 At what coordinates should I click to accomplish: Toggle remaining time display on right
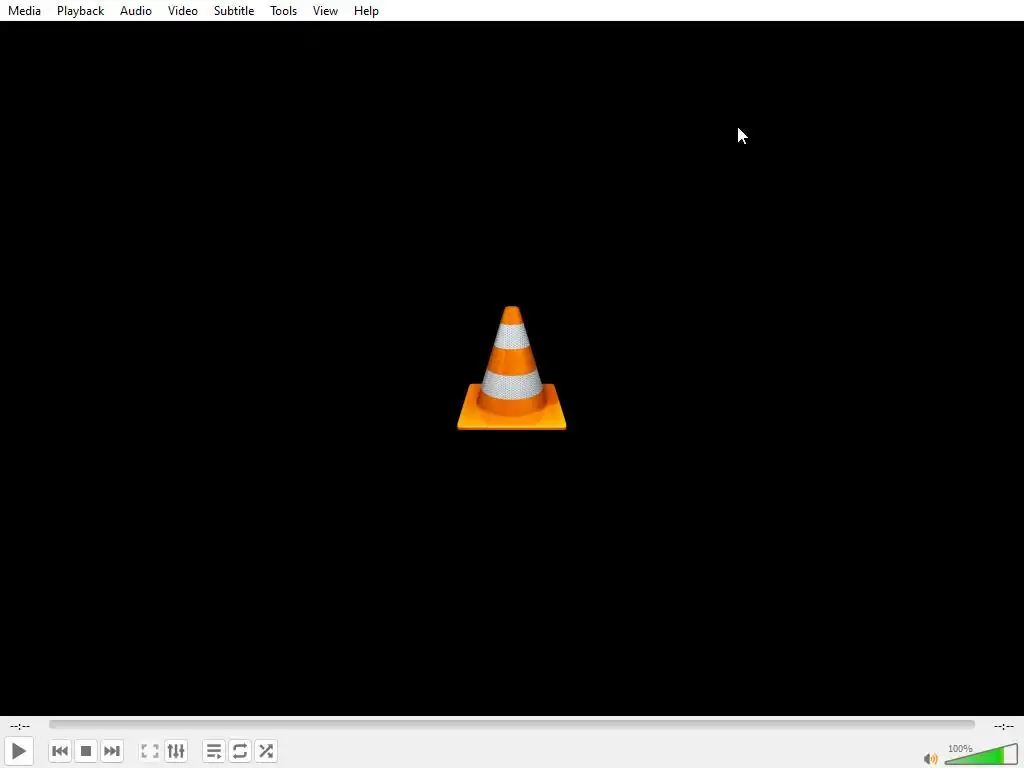(1004, 726)
